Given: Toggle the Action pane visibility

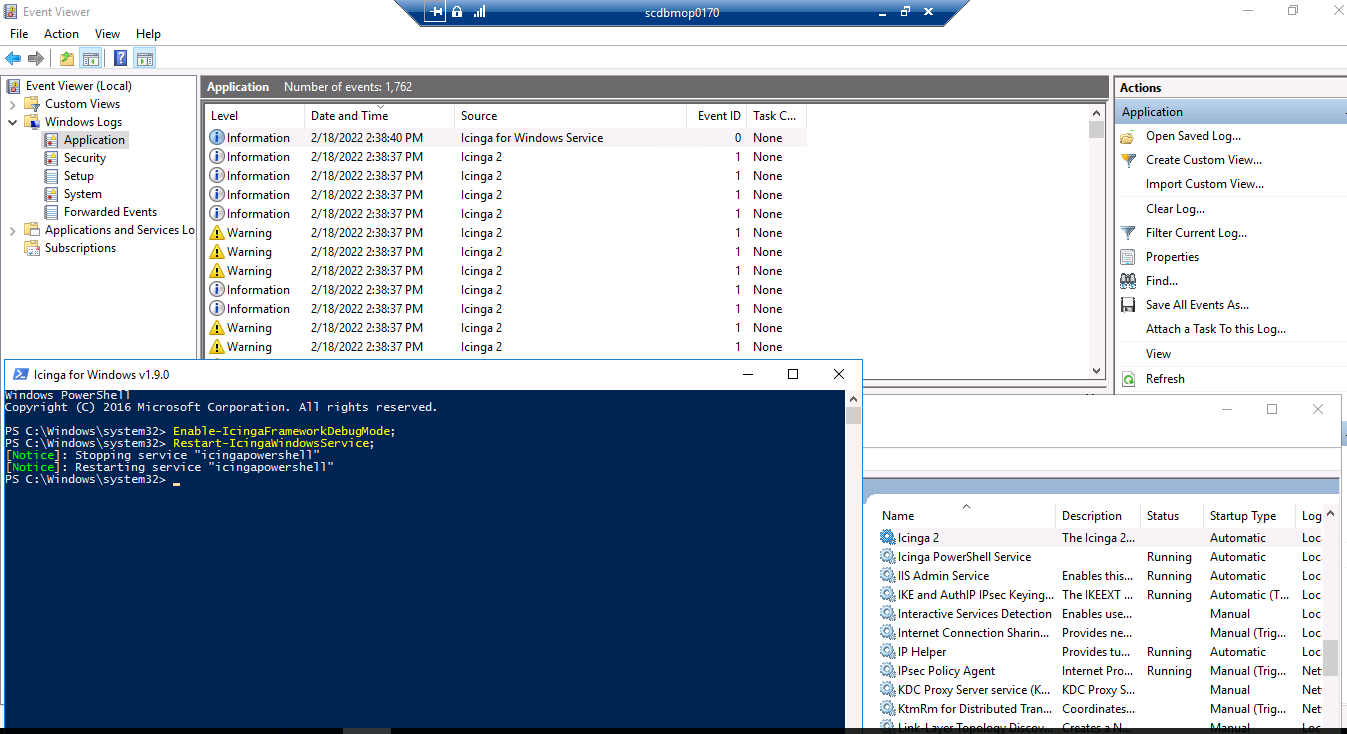Looking at the screenshot, I should coord(143,58).
